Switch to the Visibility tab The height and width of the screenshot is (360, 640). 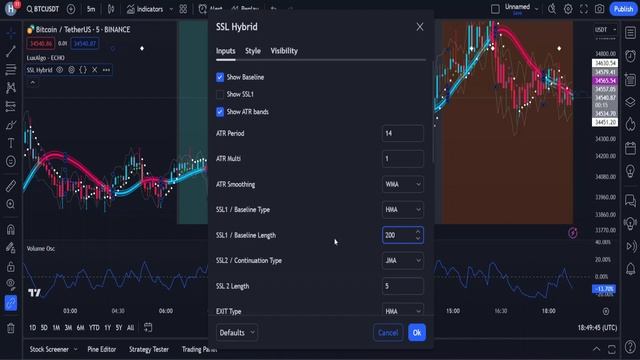284,51
